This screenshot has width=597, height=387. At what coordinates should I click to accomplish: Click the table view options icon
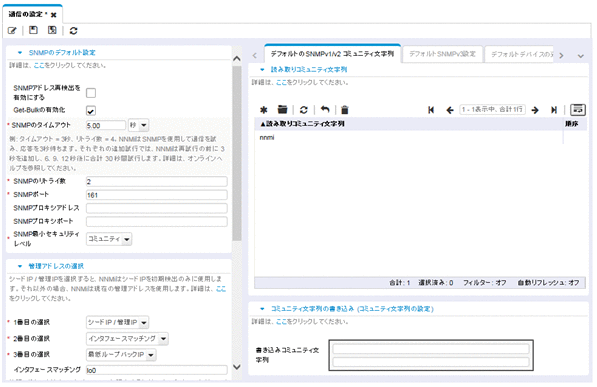[578, 109]
